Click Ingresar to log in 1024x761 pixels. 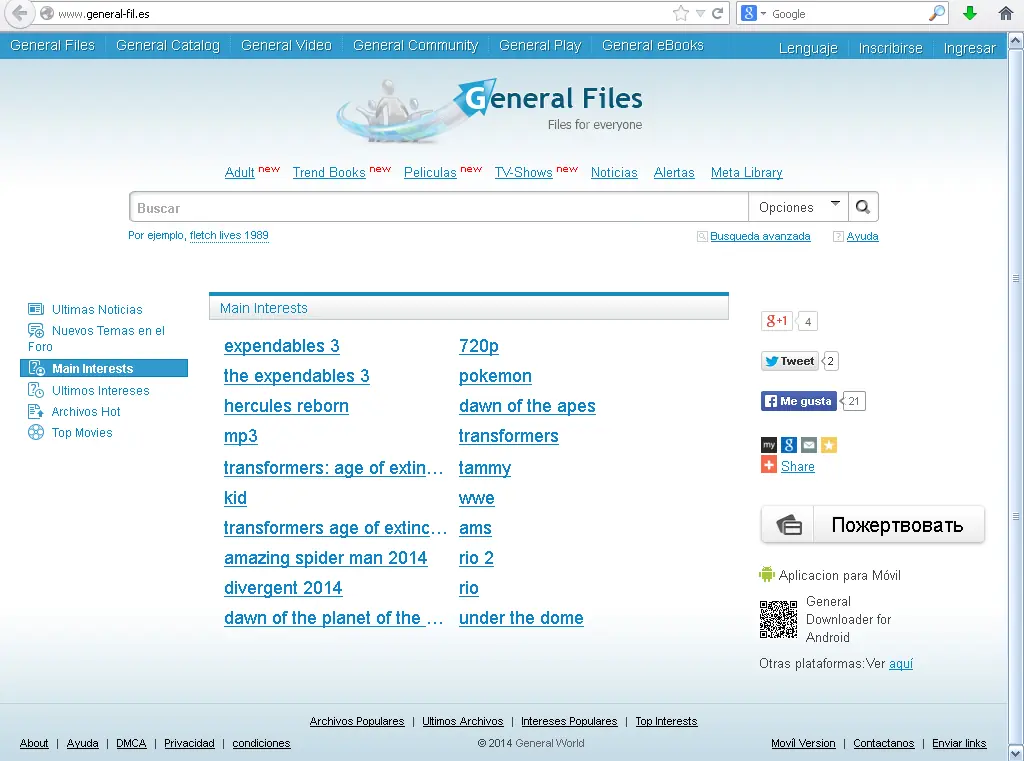[x=969, y=48]
